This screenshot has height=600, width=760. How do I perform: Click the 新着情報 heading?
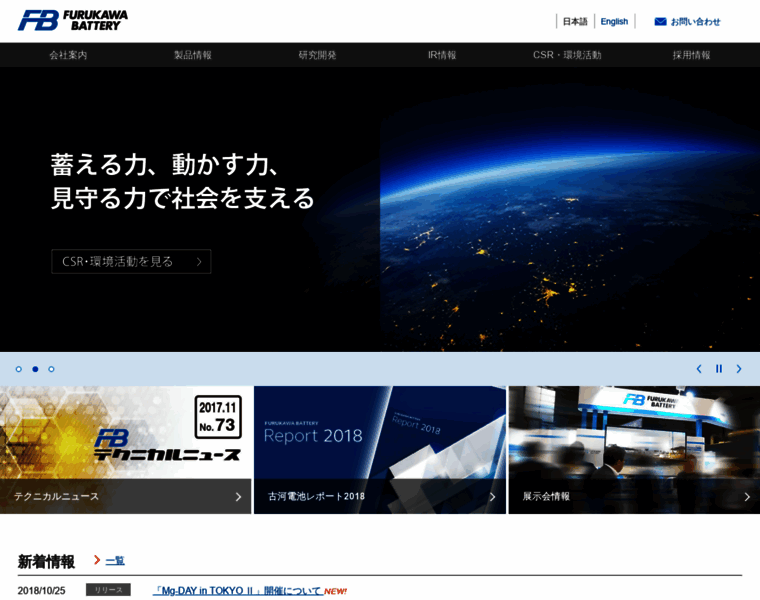coord(47,562)
